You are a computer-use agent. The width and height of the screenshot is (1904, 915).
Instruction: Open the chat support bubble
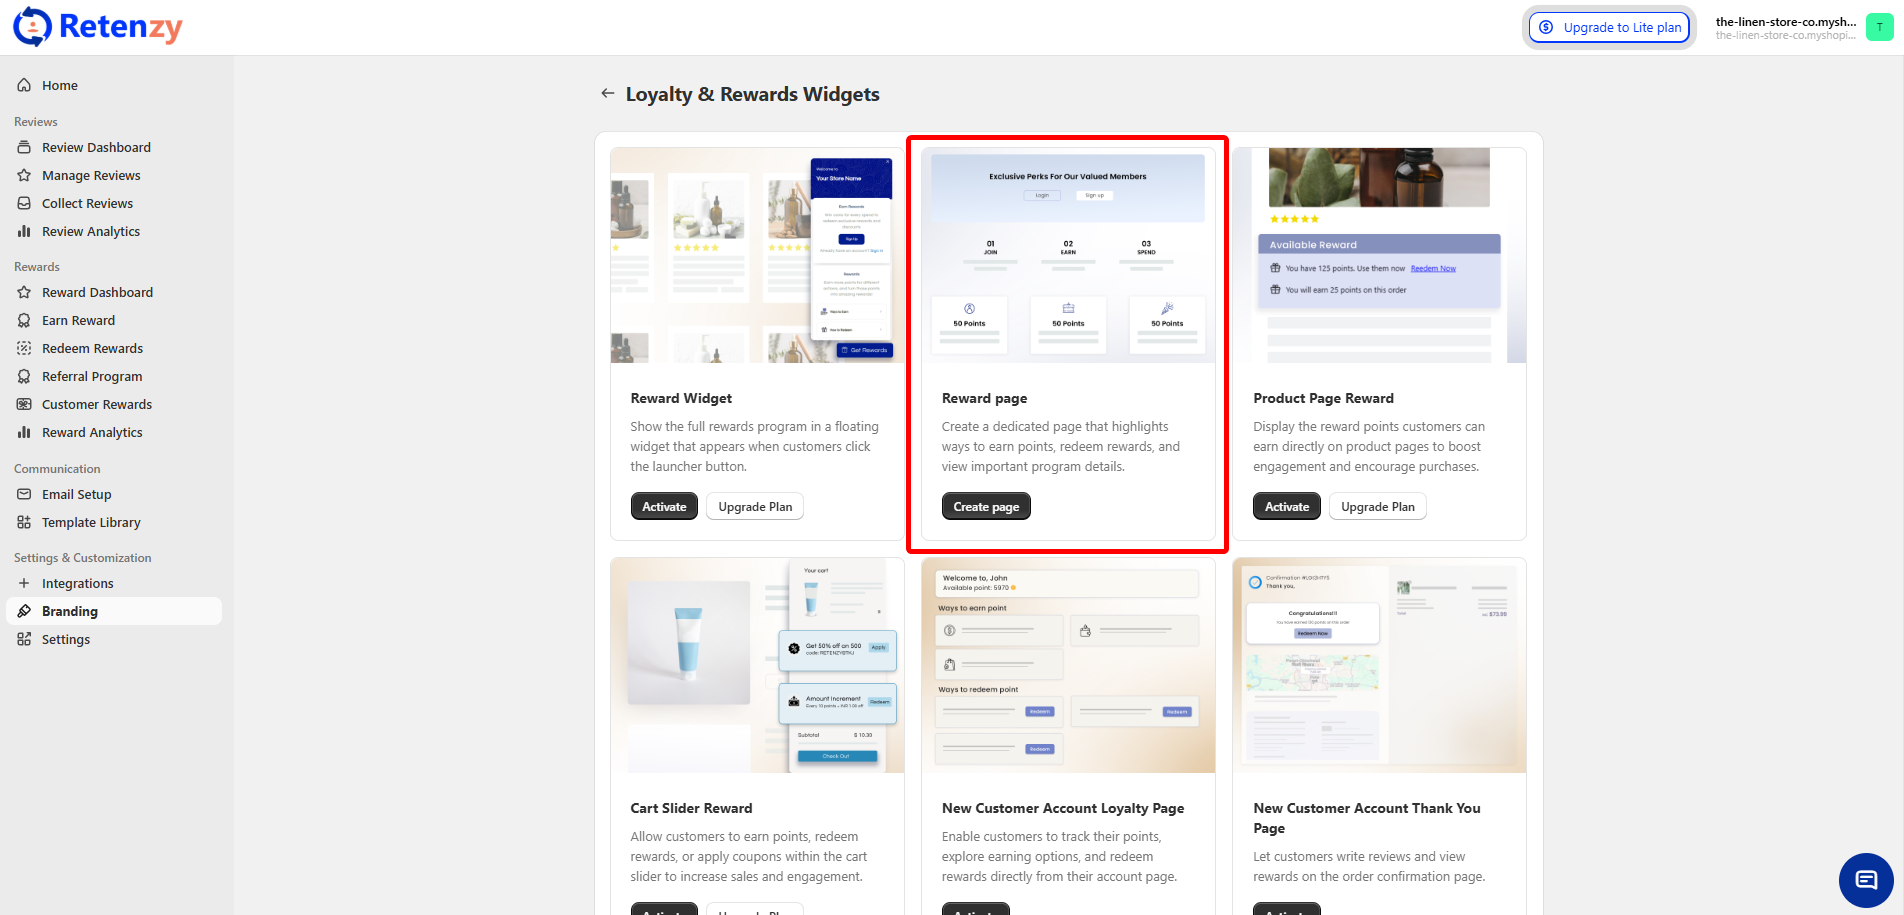click(1866, 880)
